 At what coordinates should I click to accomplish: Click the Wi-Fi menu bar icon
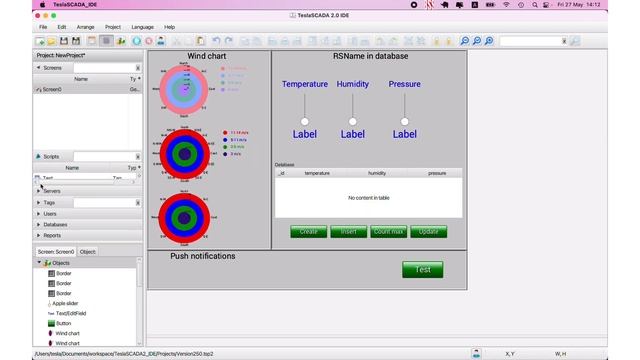pyautogui.click(x=506, y=5)
